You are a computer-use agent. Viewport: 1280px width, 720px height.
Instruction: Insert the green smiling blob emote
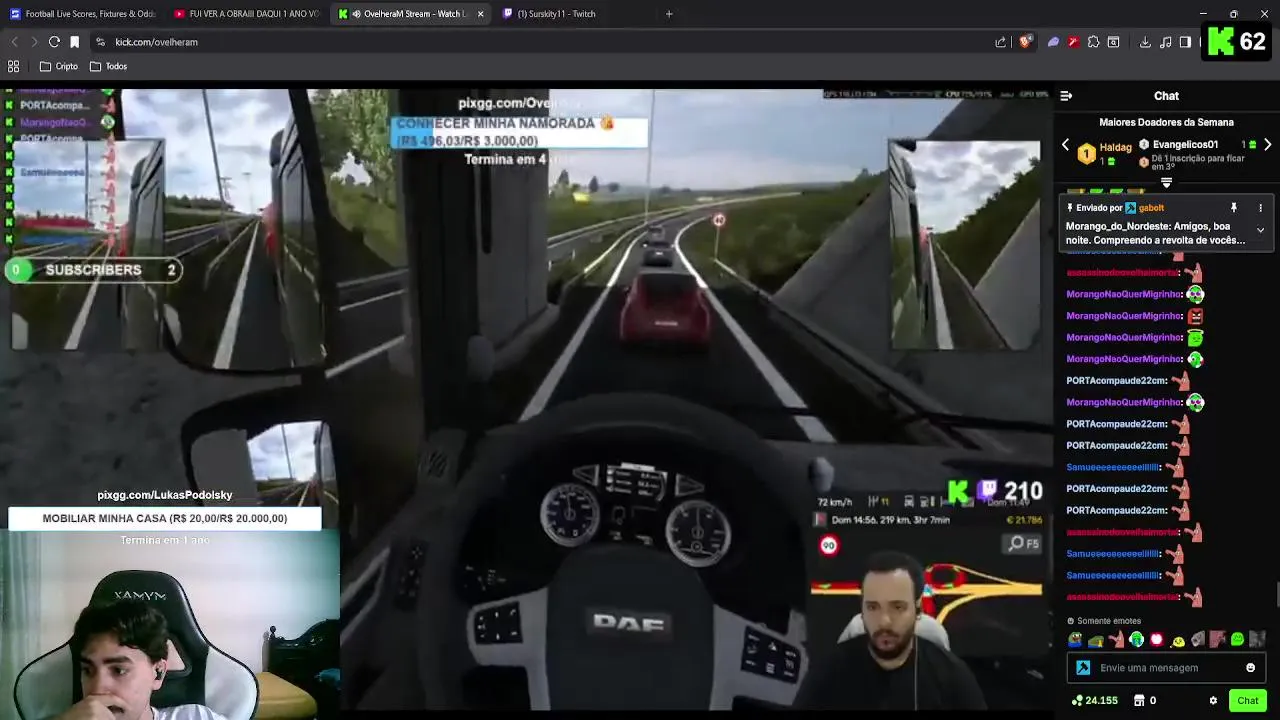coord(1238,640)
